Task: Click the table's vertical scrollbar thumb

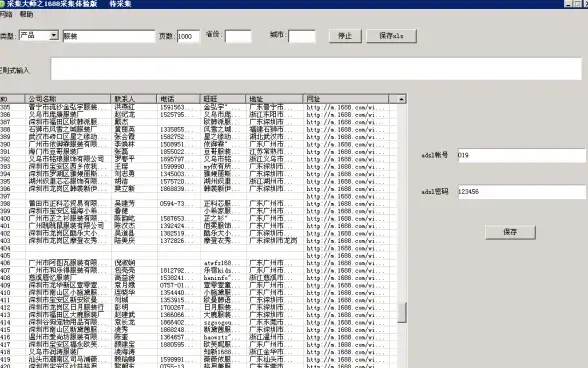Action: pos(402,312)
